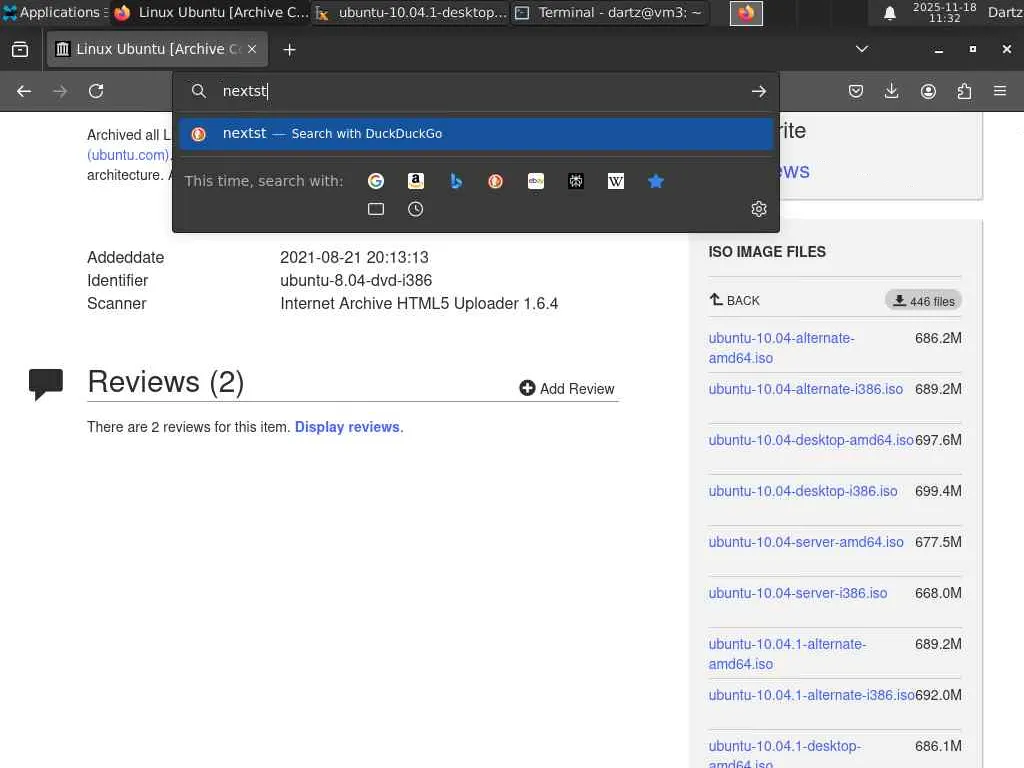
Task: Search with Bing engine icon
Action: (x=456, y=181)
